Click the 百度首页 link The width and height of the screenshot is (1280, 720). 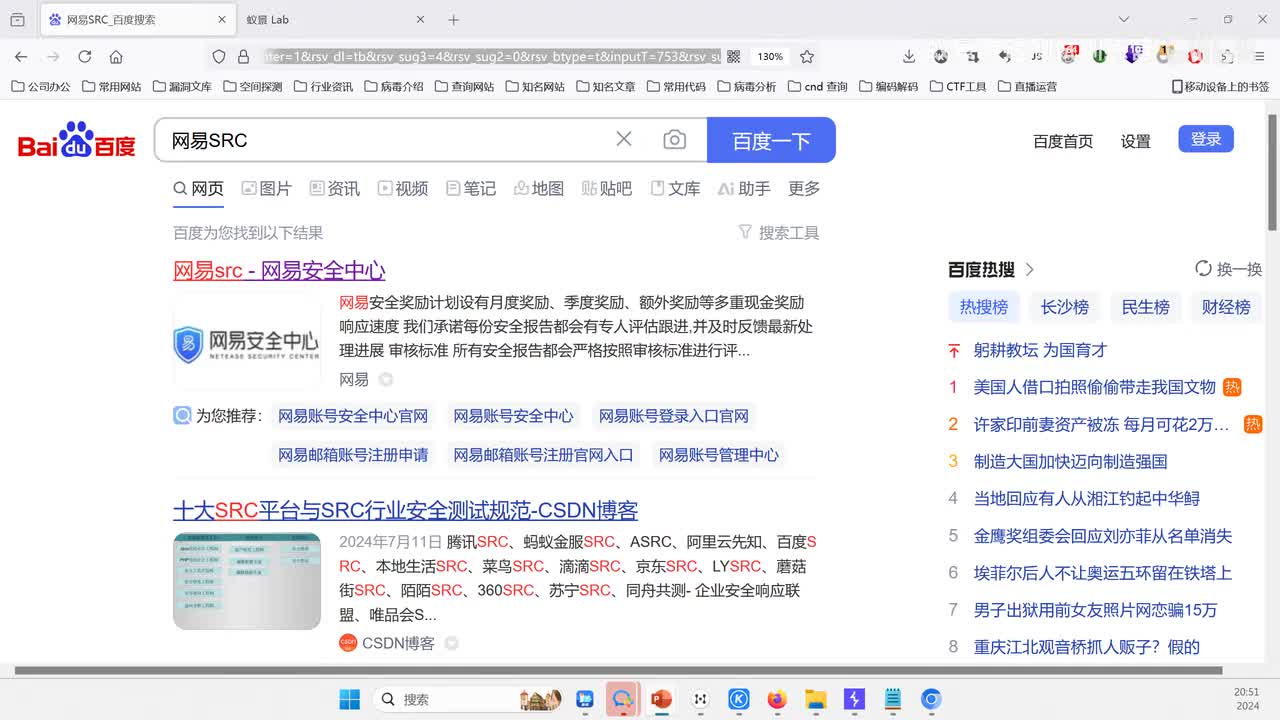(1063, 141)
